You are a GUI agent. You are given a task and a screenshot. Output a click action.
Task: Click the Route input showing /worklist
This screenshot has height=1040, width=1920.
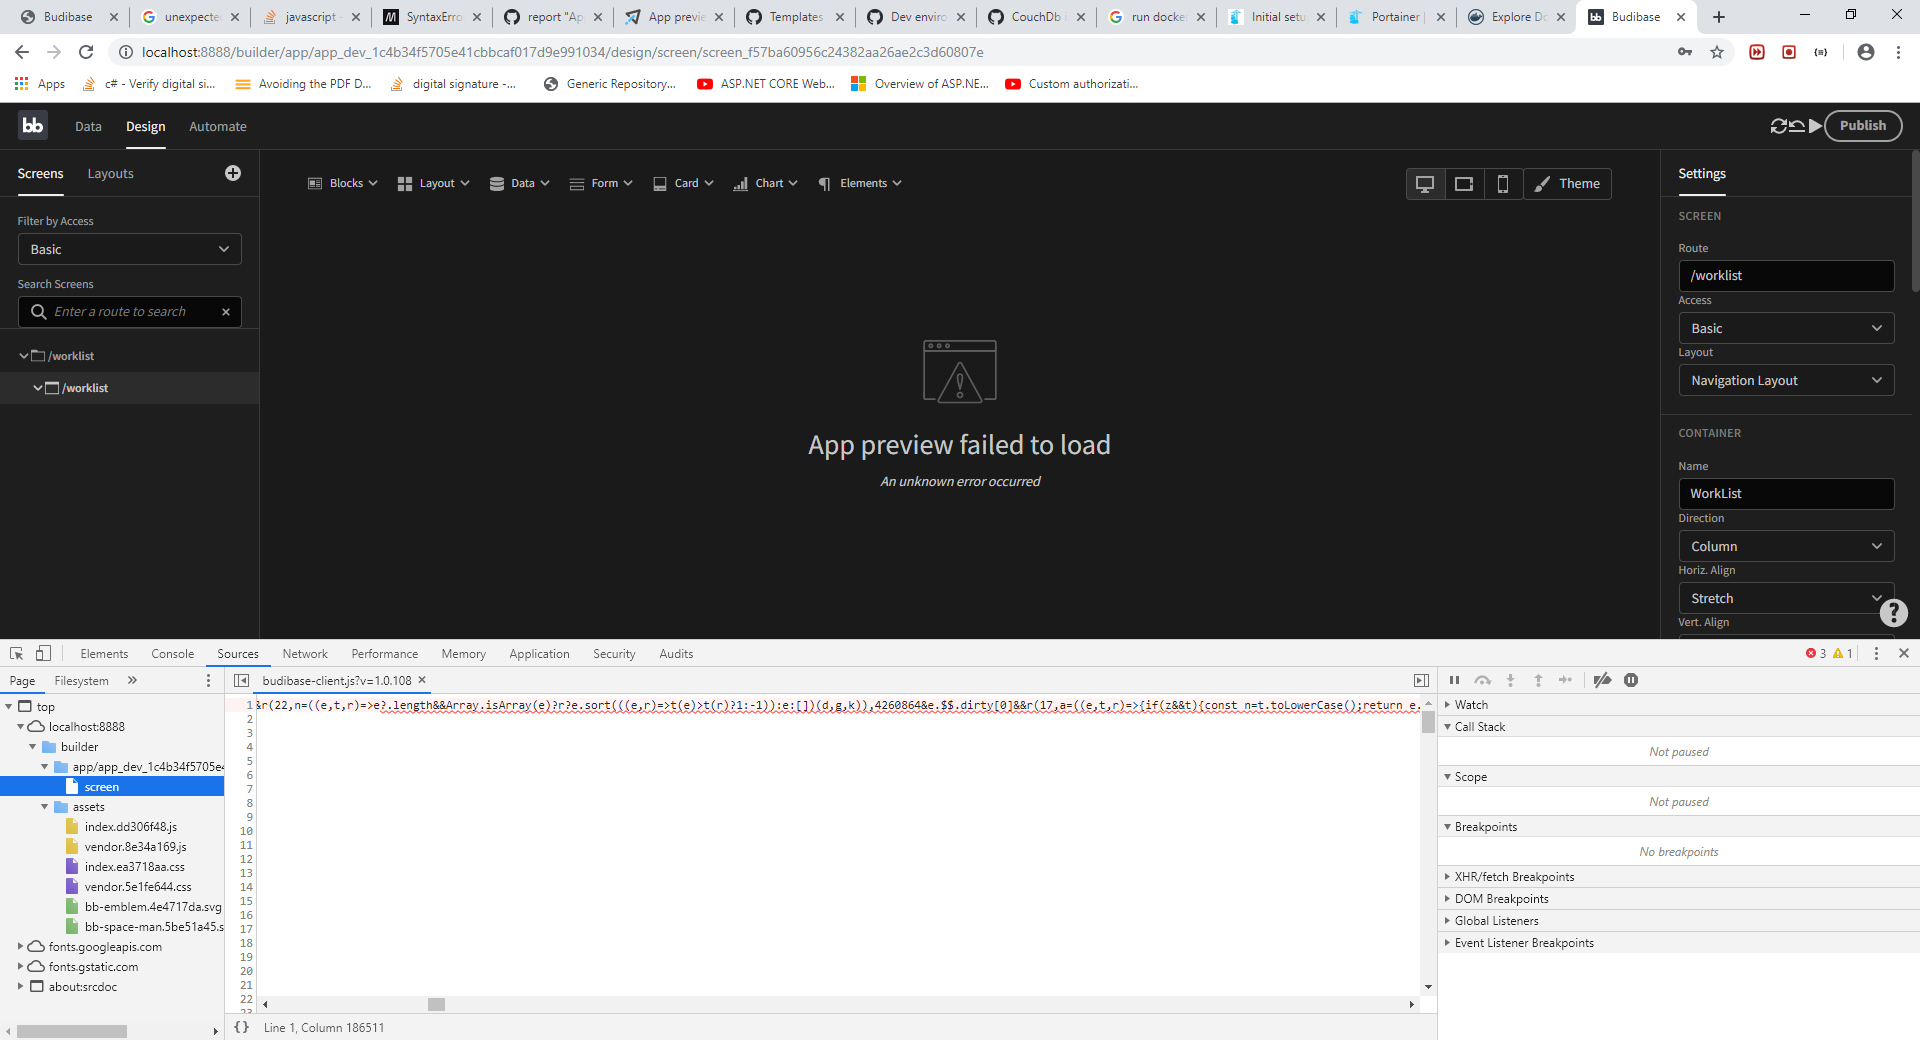pos(1786,276)
